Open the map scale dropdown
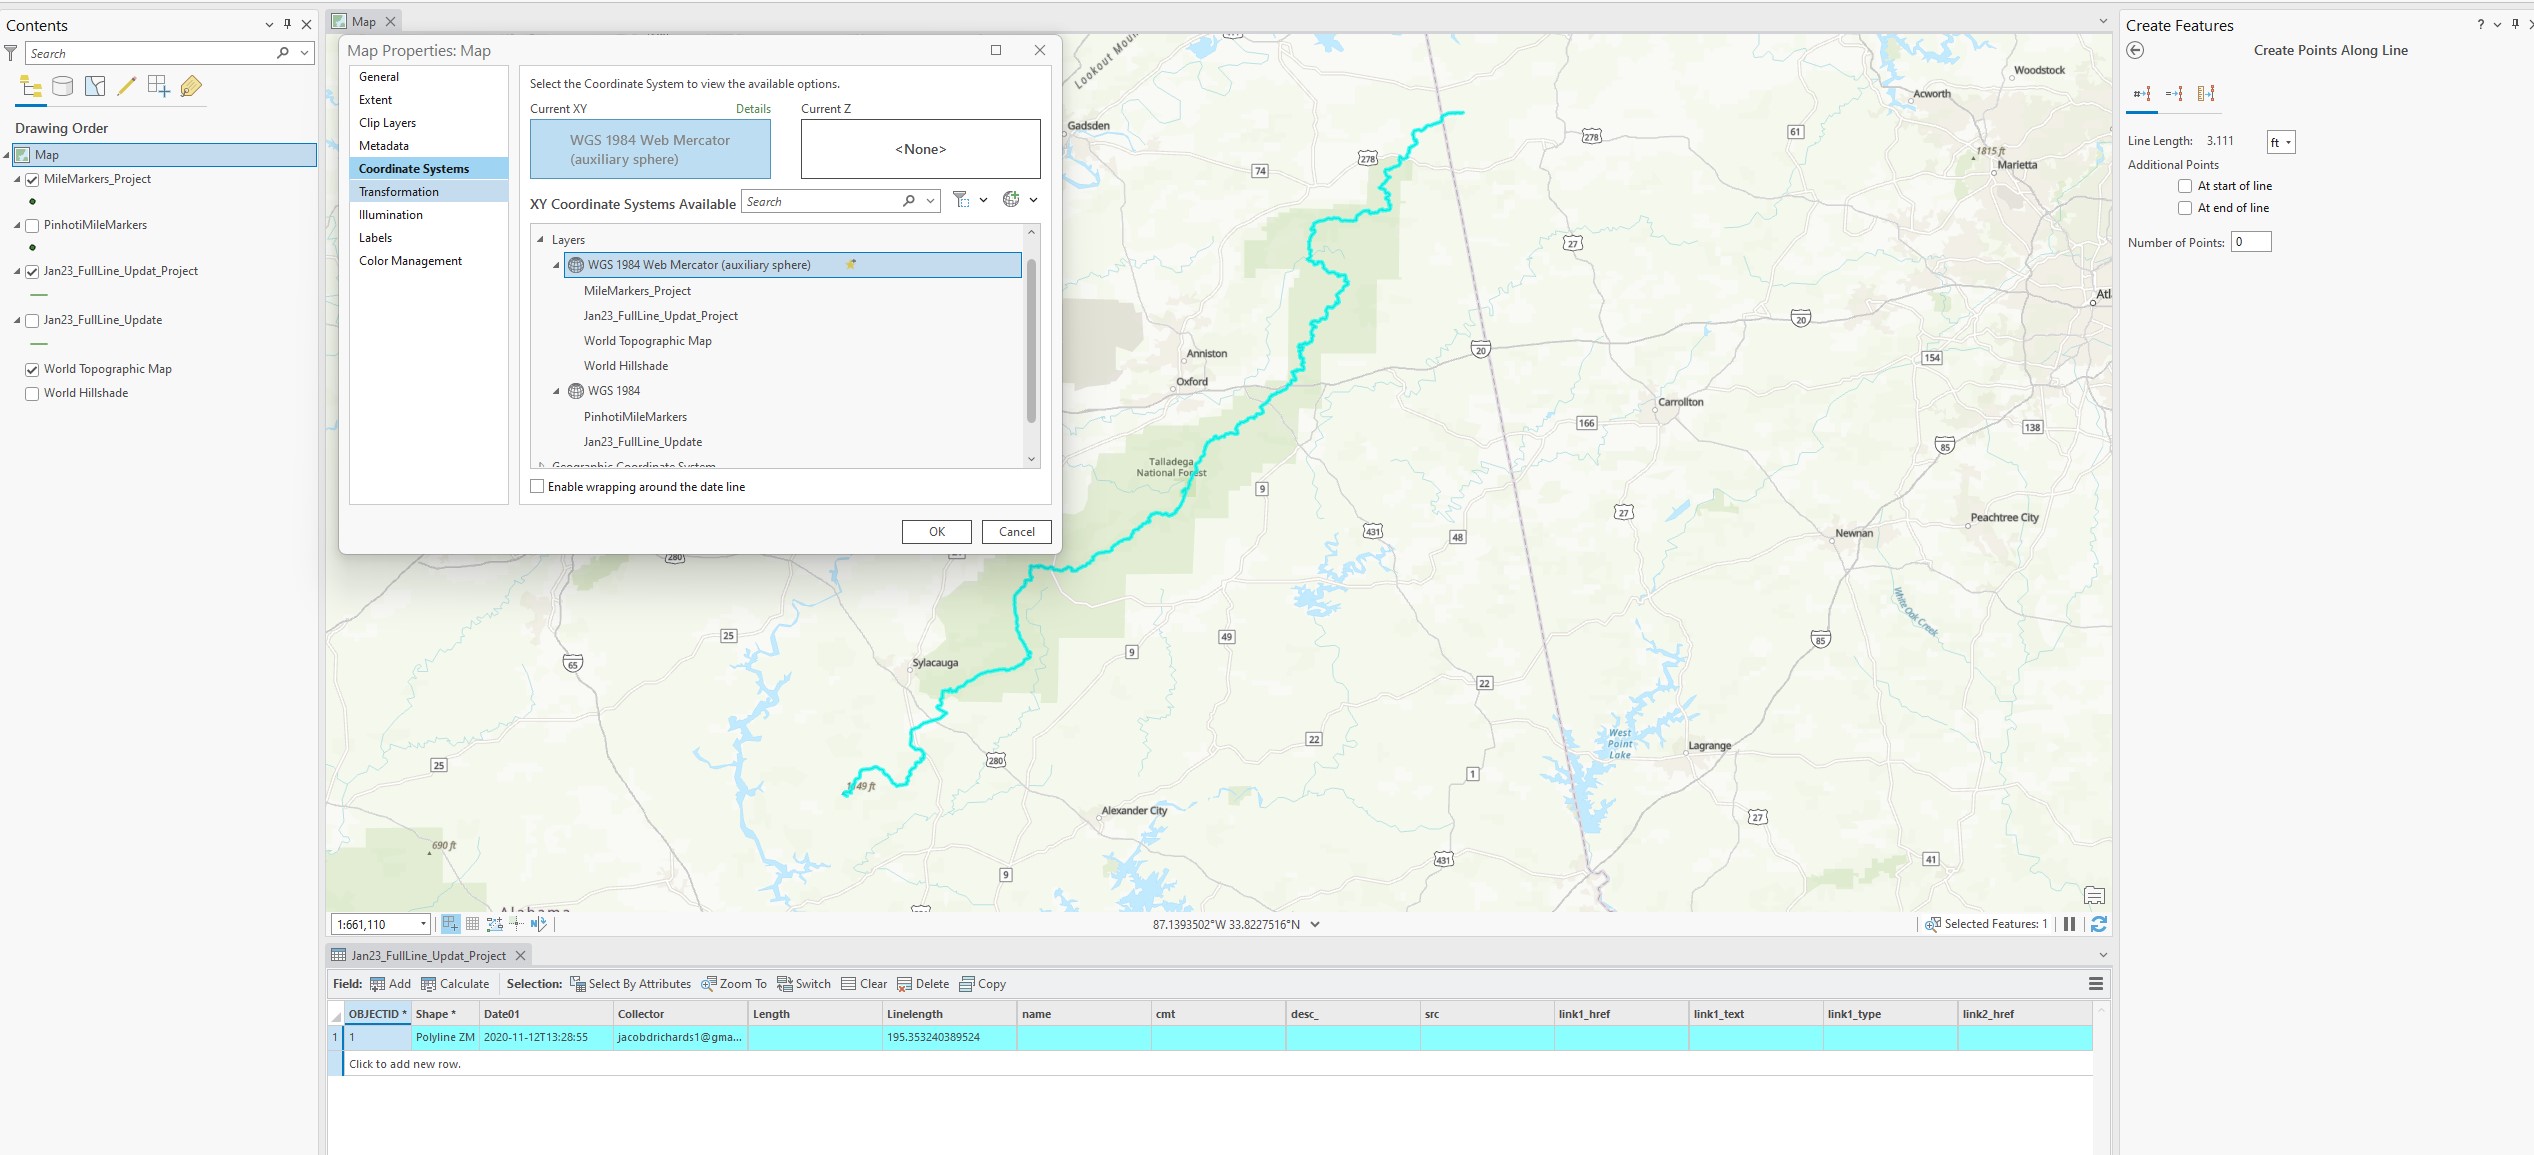 [x=424, y=925]
